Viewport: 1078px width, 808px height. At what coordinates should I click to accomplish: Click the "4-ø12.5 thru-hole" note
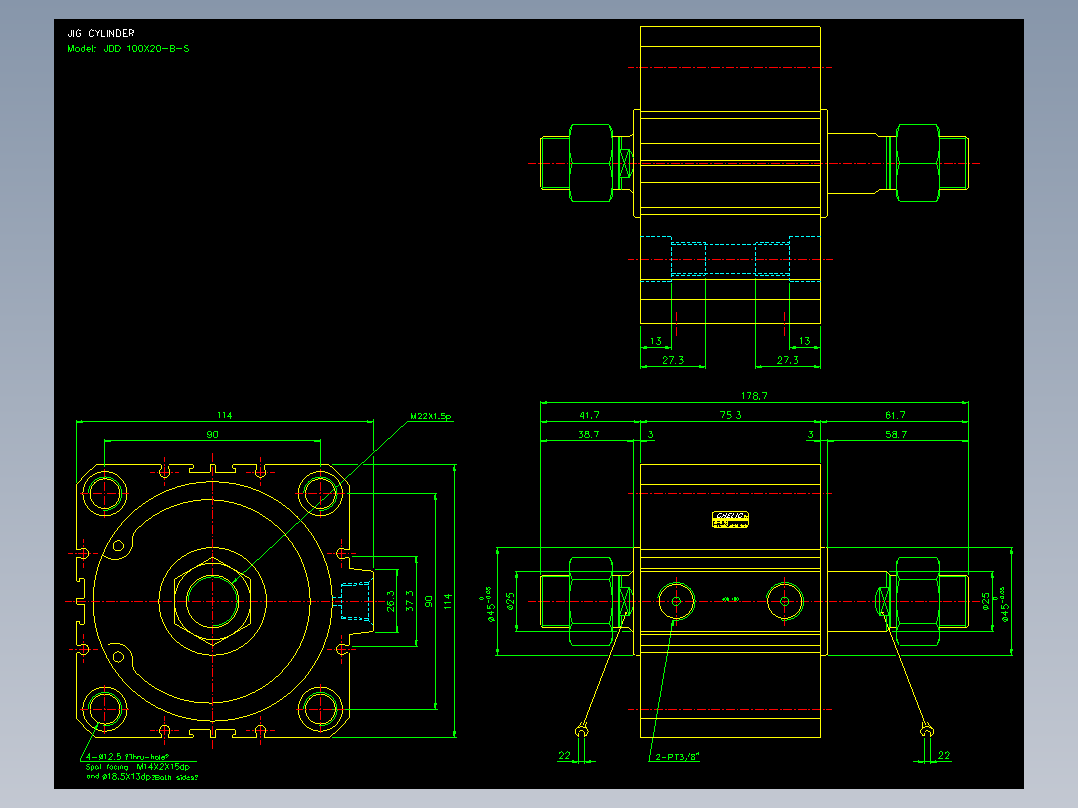[x=127, y=757]
